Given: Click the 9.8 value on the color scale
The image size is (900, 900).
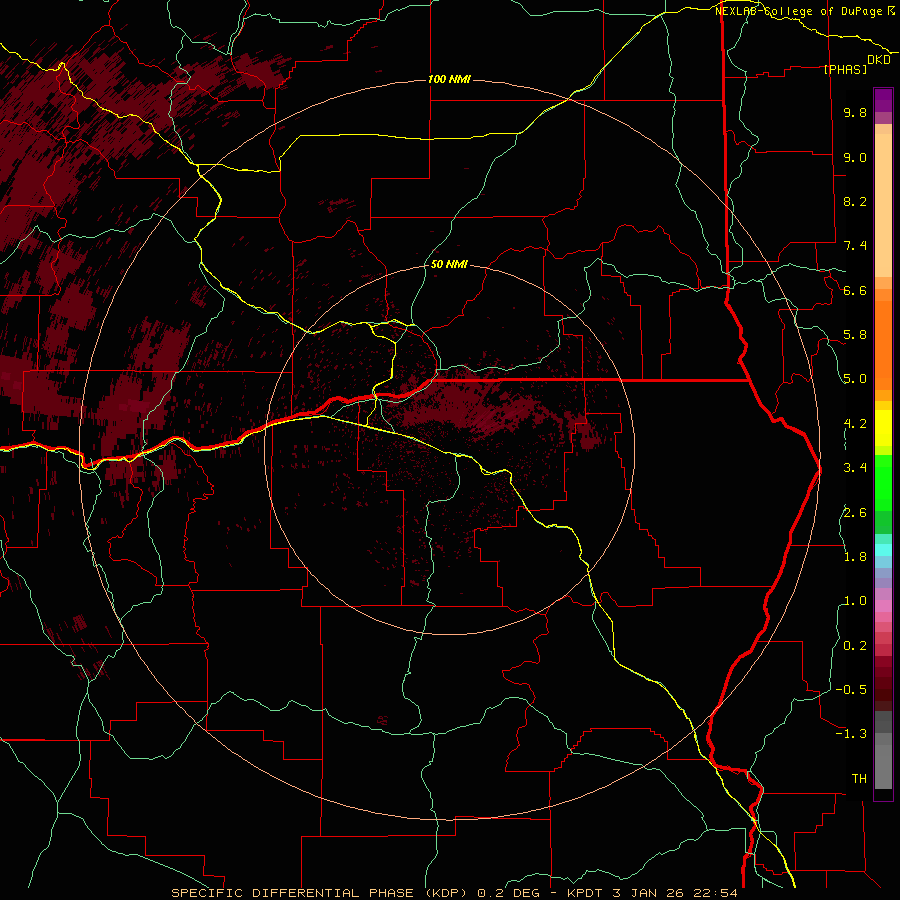Looking at the screenshot, I should point(855,112).
